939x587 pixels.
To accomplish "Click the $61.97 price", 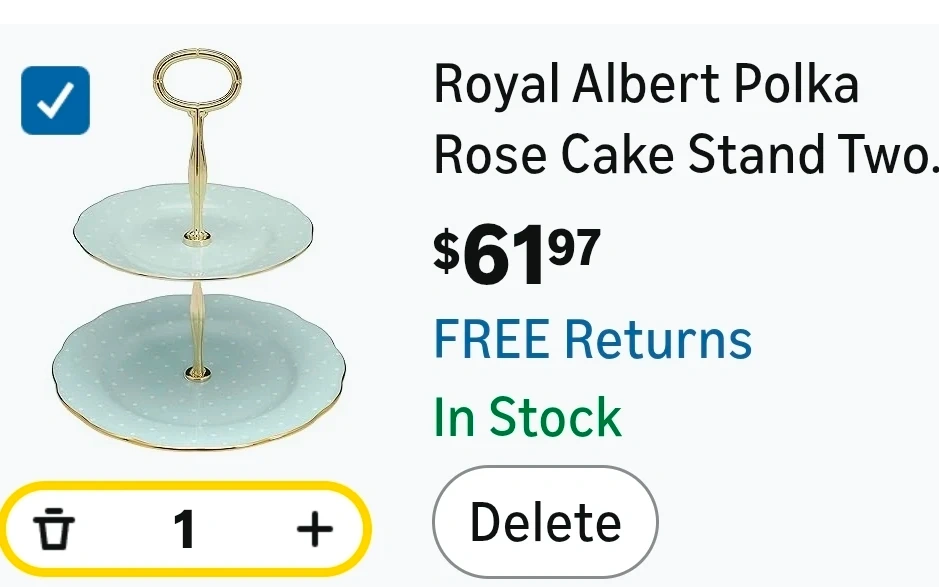I will click(517, 253).
